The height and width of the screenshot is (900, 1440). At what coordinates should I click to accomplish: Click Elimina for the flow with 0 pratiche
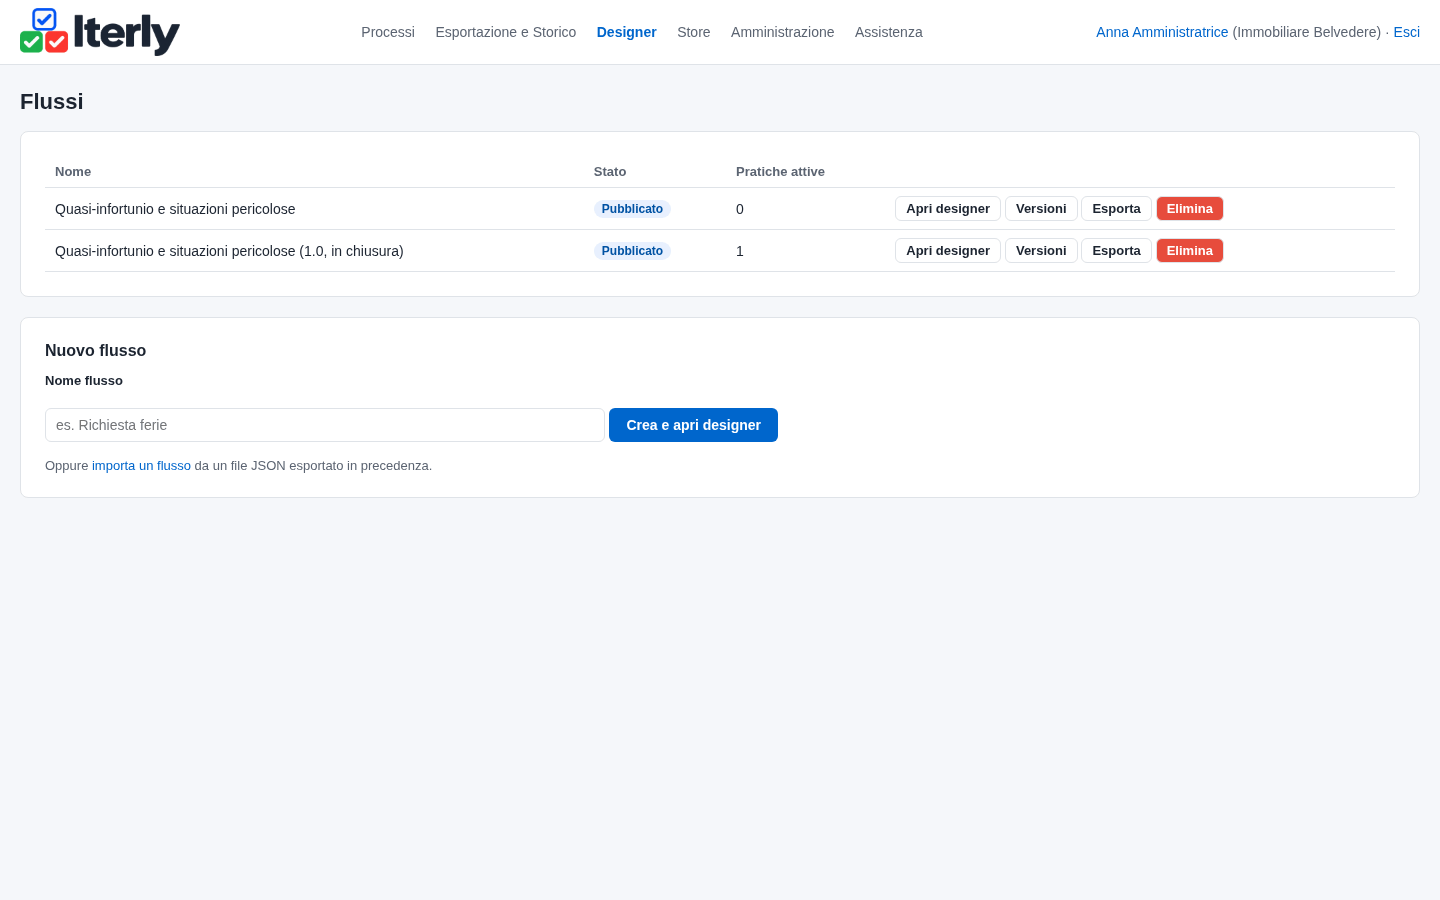point(1190,209)
